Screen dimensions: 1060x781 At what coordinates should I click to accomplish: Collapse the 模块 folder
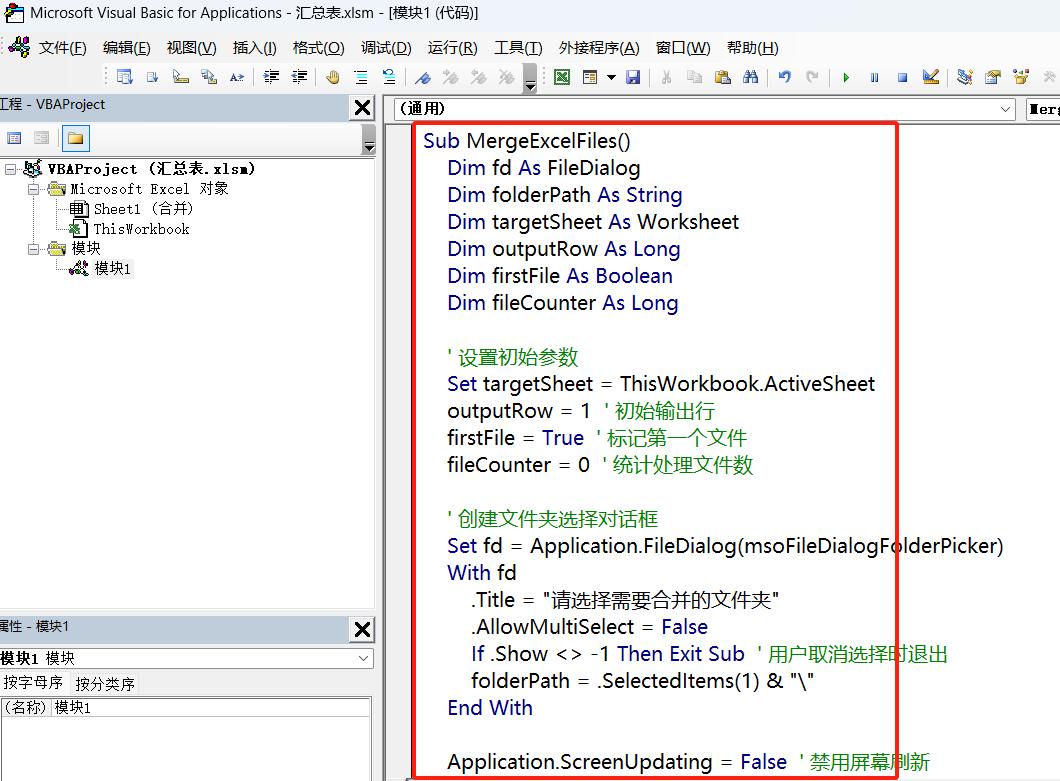coord(33,249)
